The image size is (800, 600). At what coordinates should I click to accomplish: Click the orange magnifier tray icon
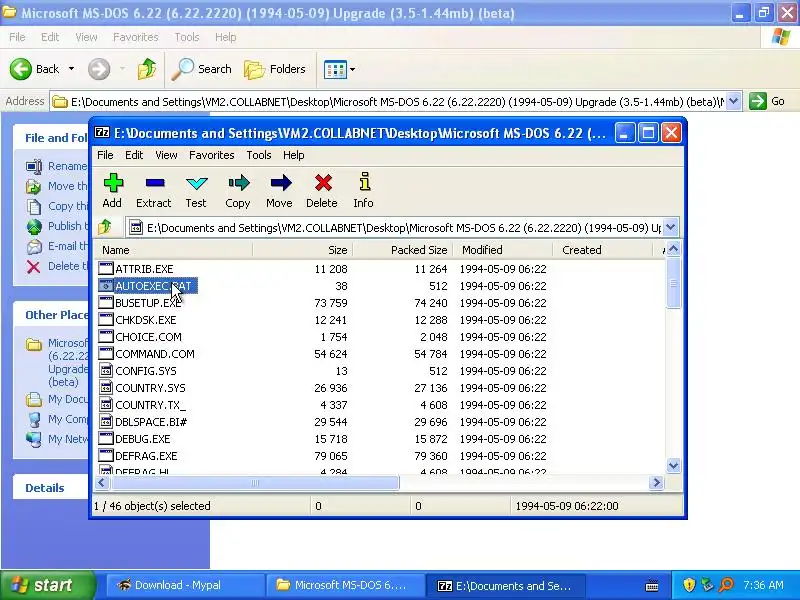[x=726, y=584]
